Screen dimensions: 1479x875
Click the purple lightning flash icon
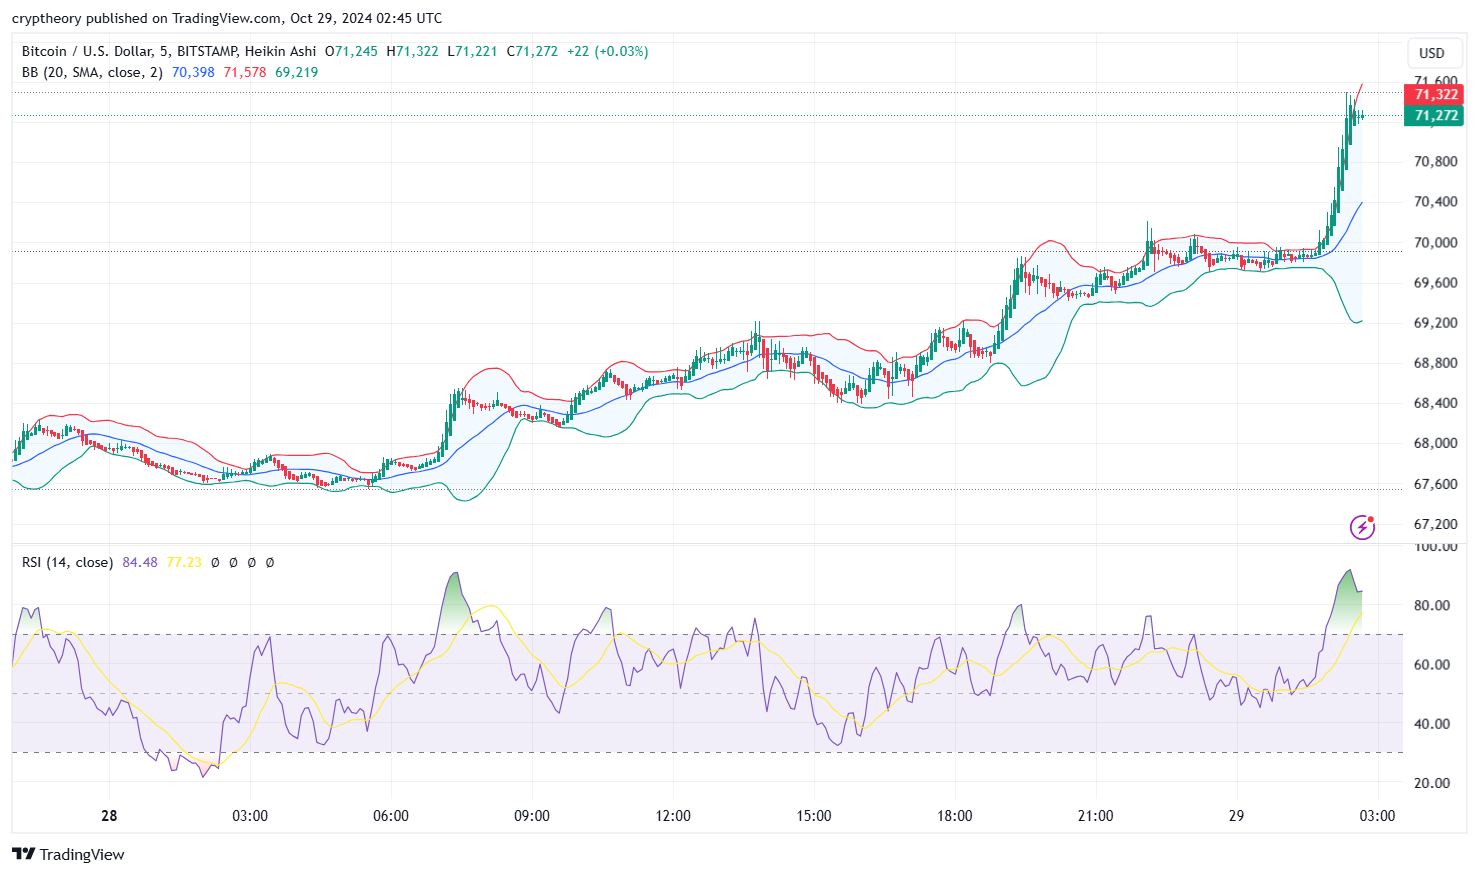coord(1362,527)
